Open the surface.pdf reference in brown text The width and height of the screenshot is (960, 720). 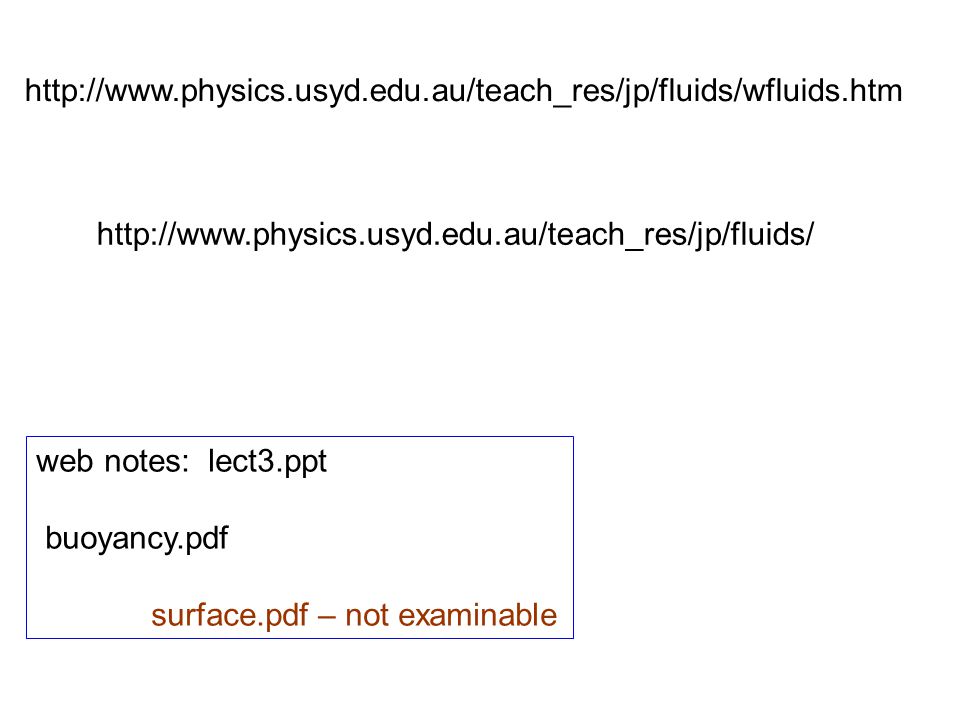coord(230,616)
